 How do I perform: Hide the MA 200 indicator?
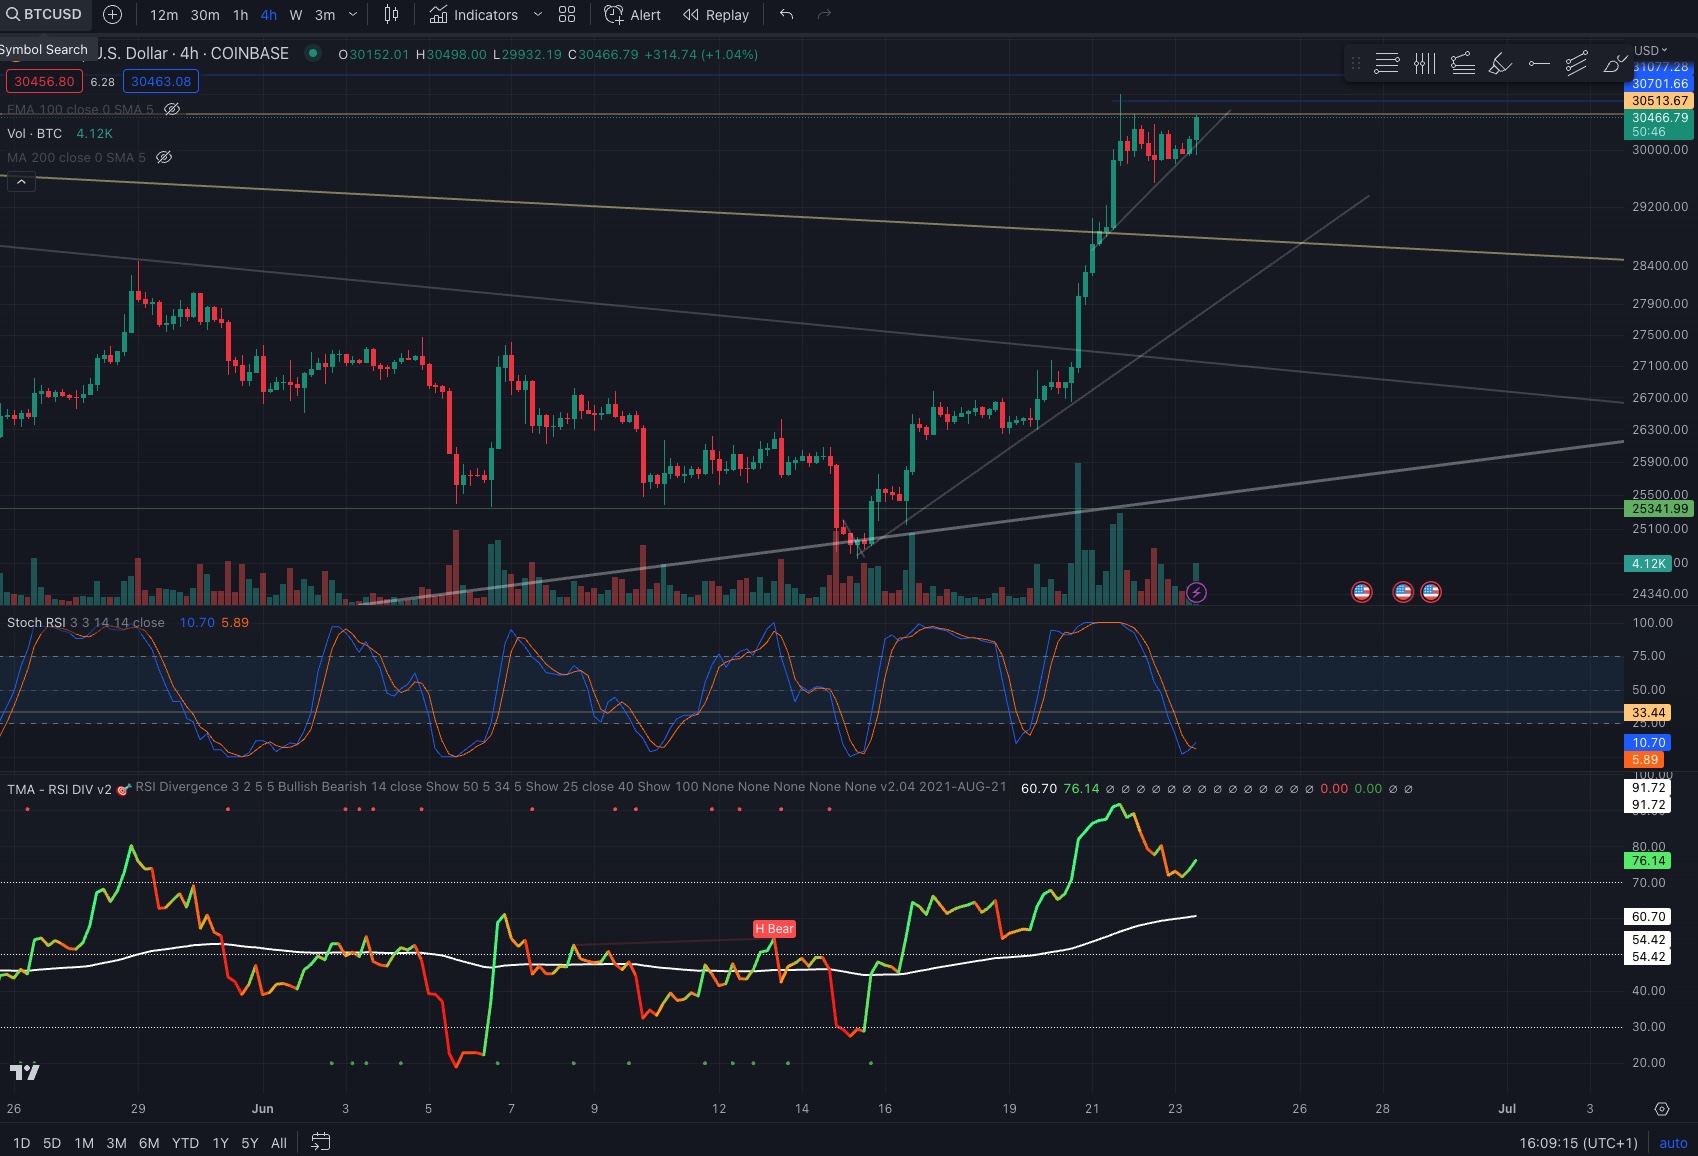tap(165, 157)
